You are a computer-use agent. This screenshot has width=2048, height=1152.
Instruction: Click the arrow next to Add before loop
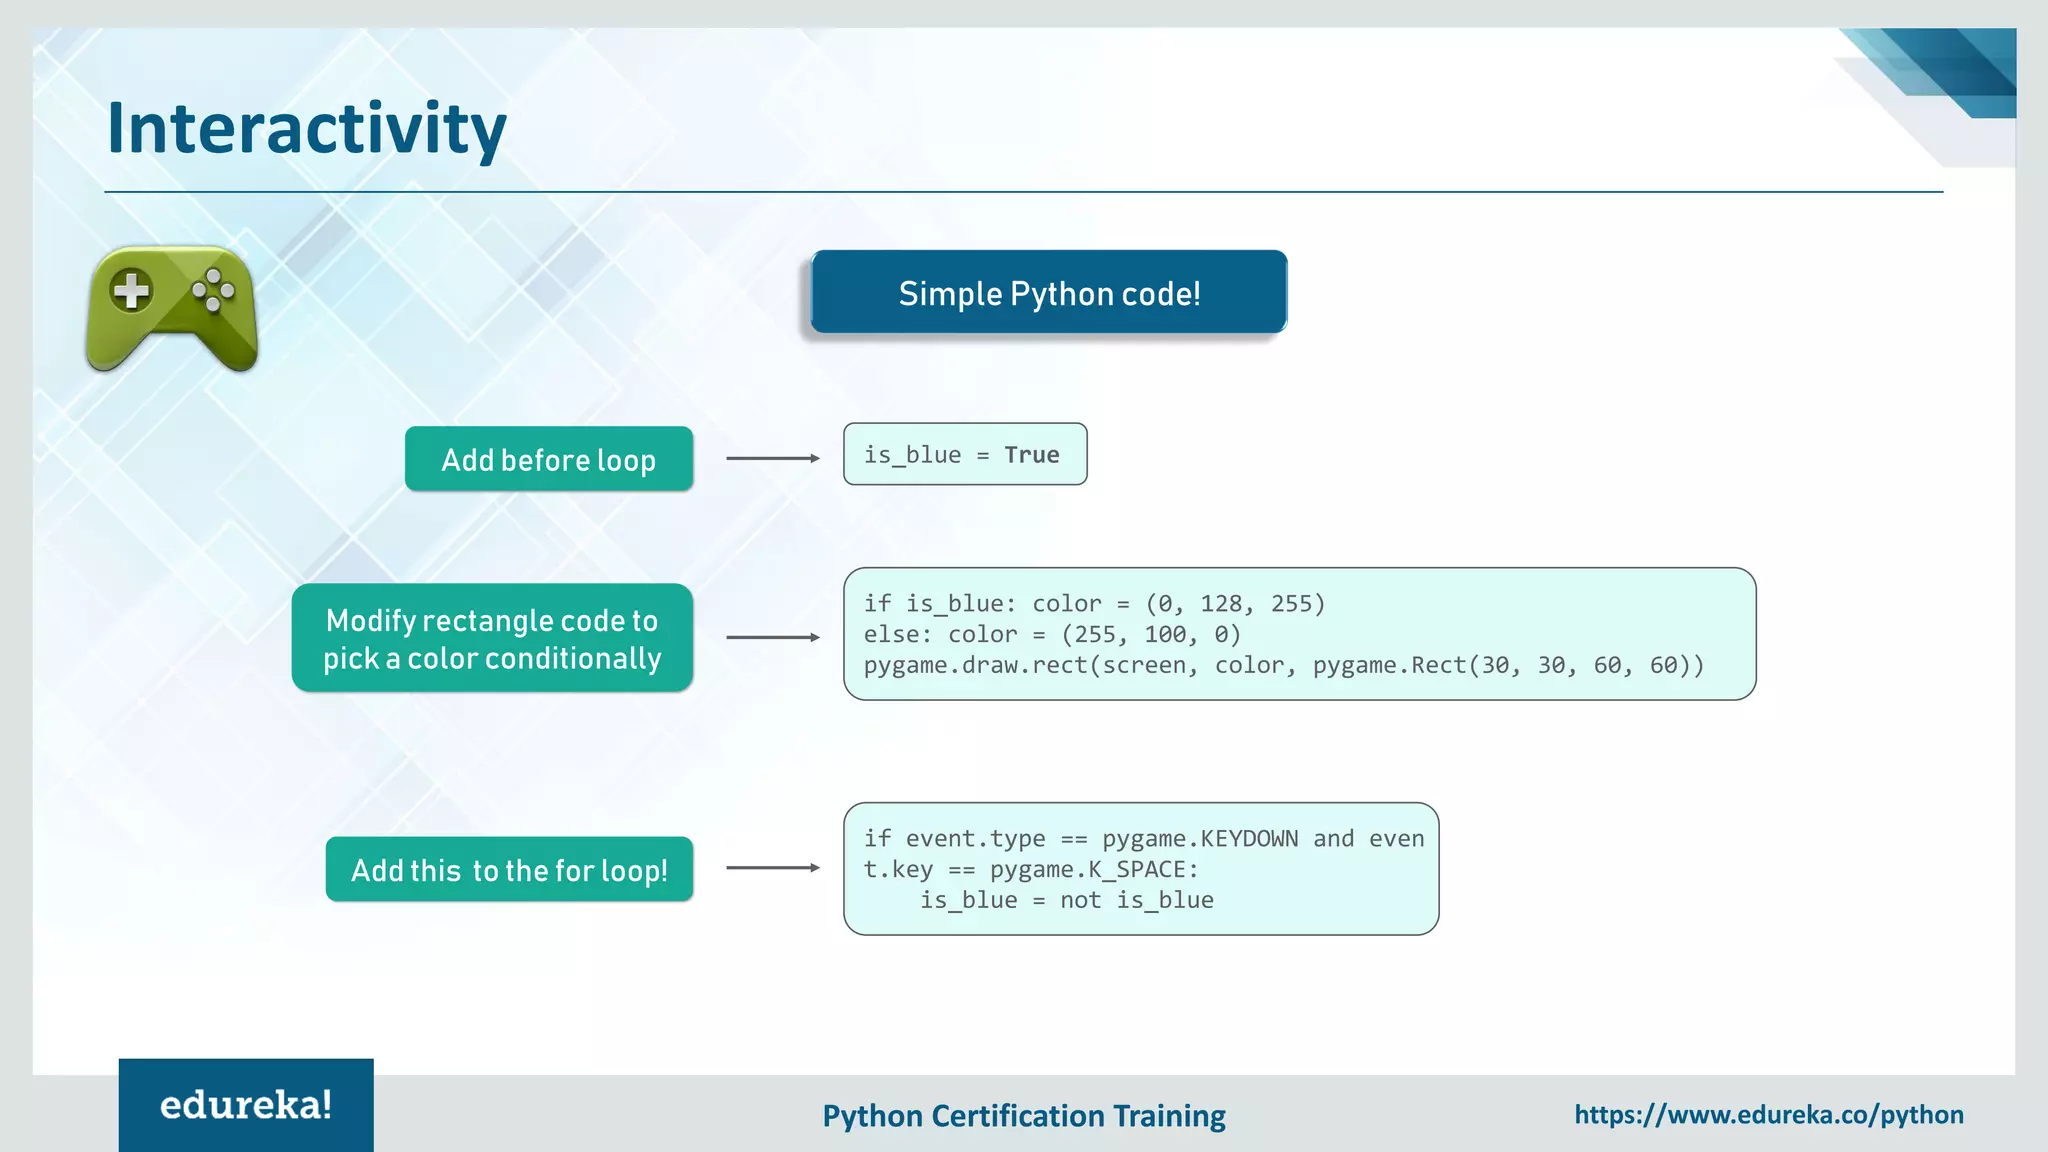[772, 458]
